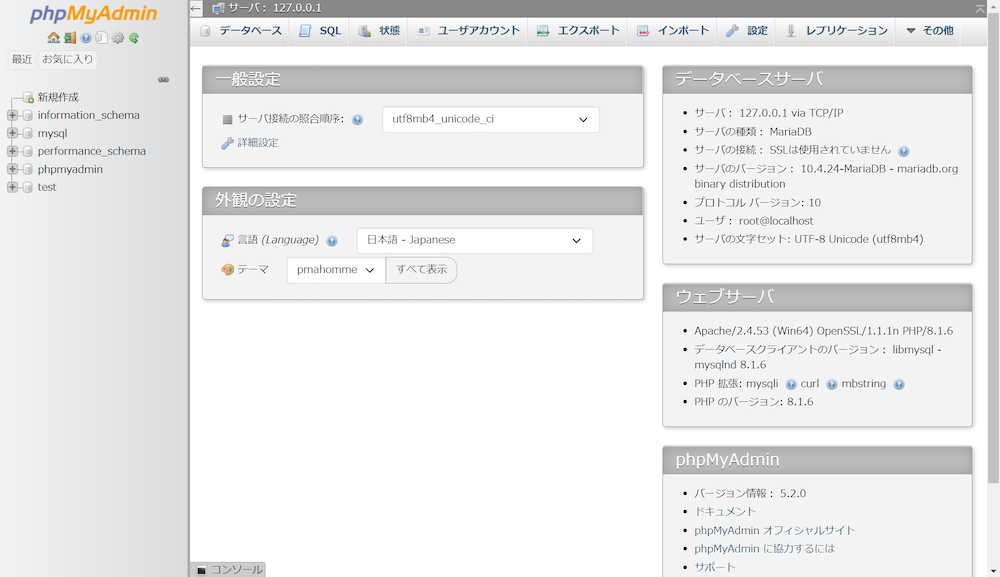This screenshot has height=577, width=1000.
Task: Click the page vertical scrollbar
Action: [993, 249]
